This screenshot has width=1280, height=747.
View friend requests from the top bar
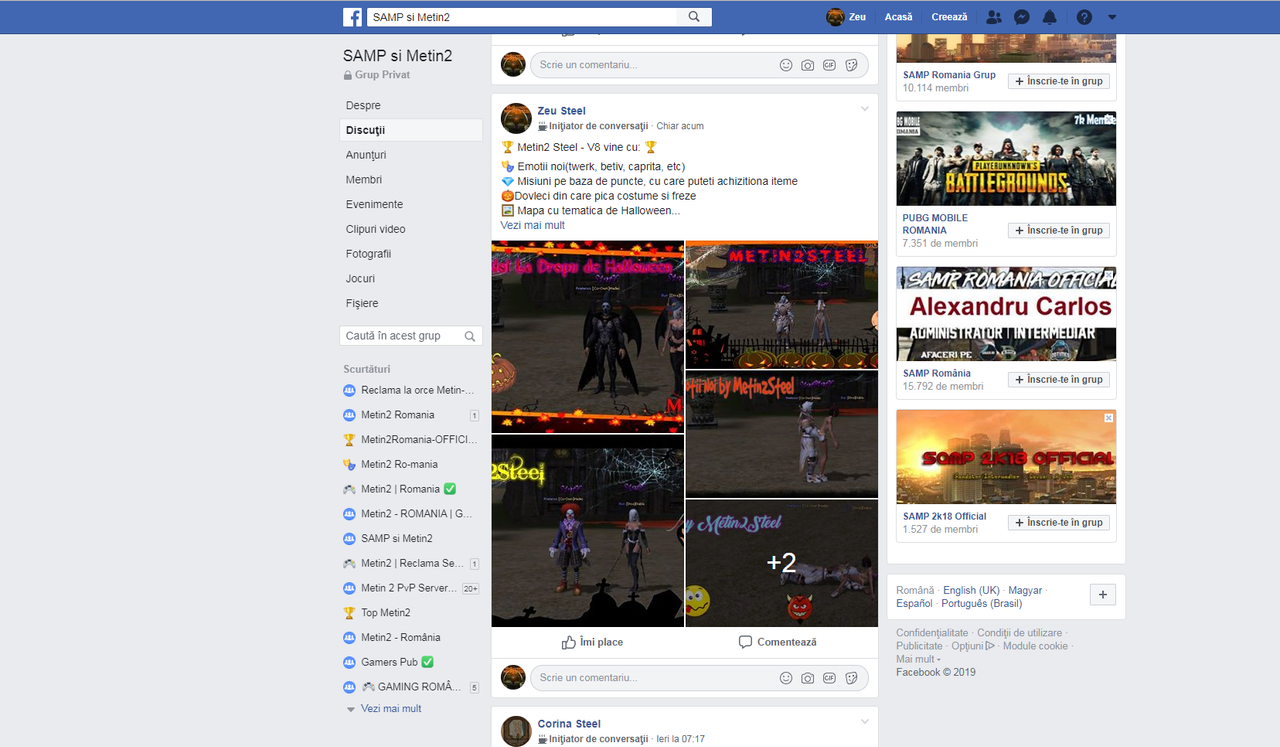(x=993, y=16)
